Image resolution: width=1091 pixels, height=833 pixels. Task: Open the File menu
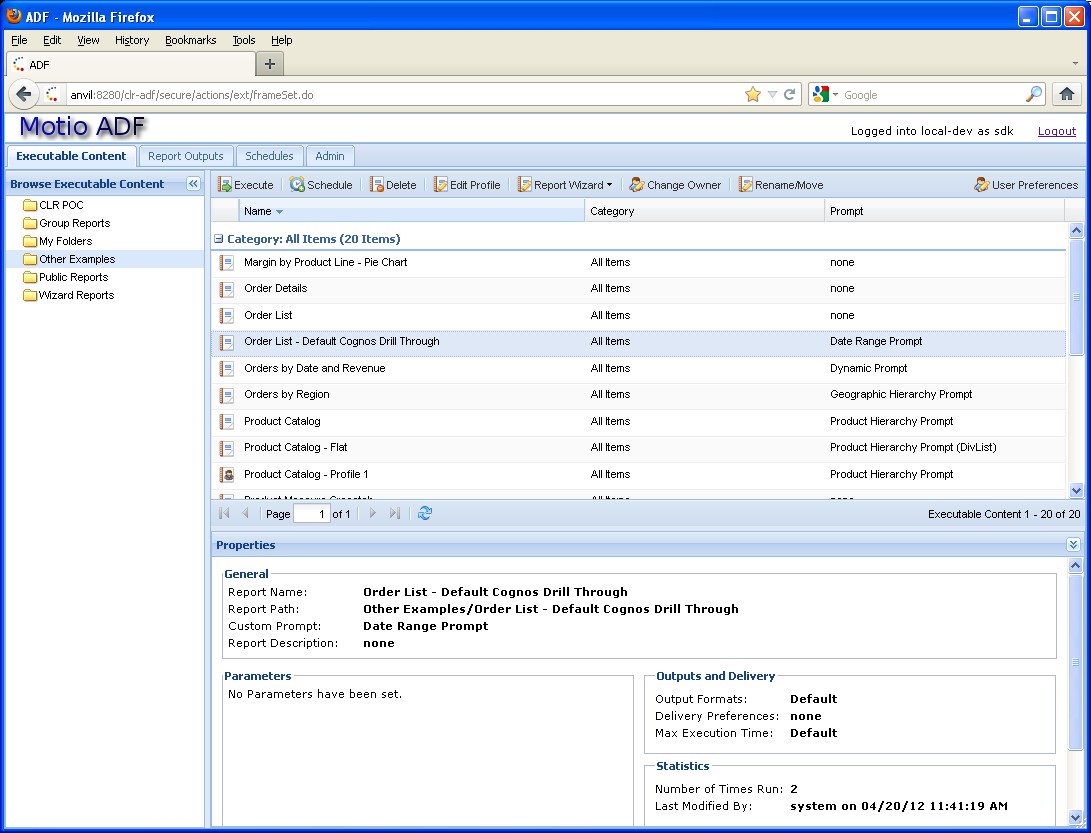[19, 40]
